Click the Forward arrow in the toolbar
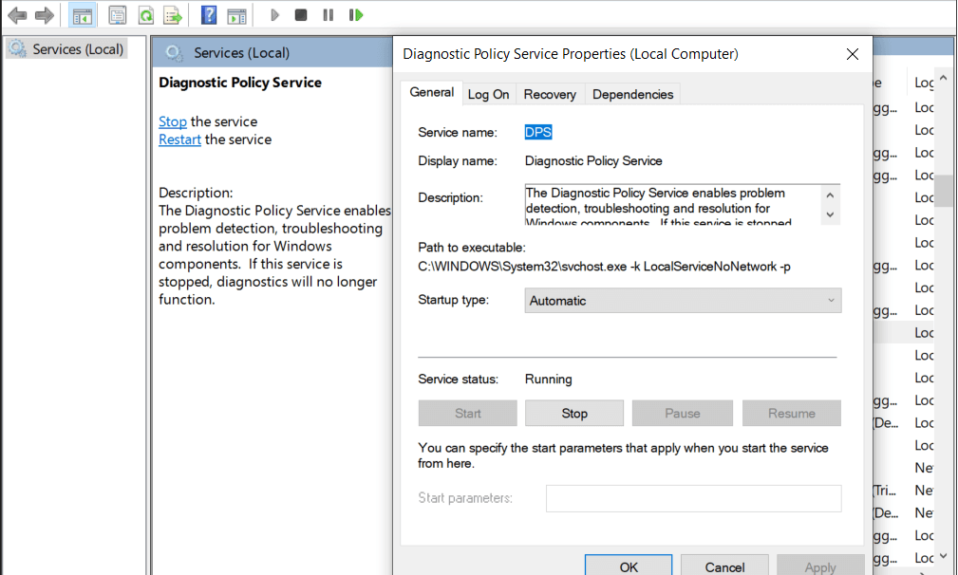The image size is (958, 575). click(44, 15)
